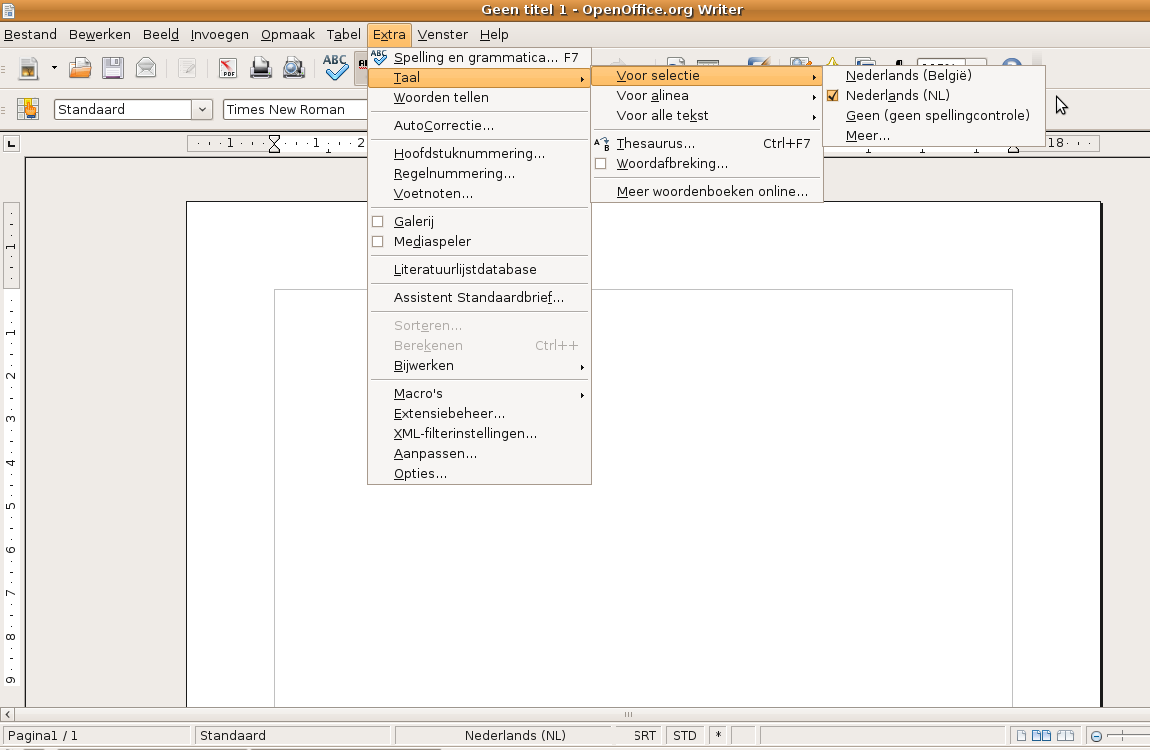
Task: Click Nederlands (NL) language in status bar
Action: (515, 735)
